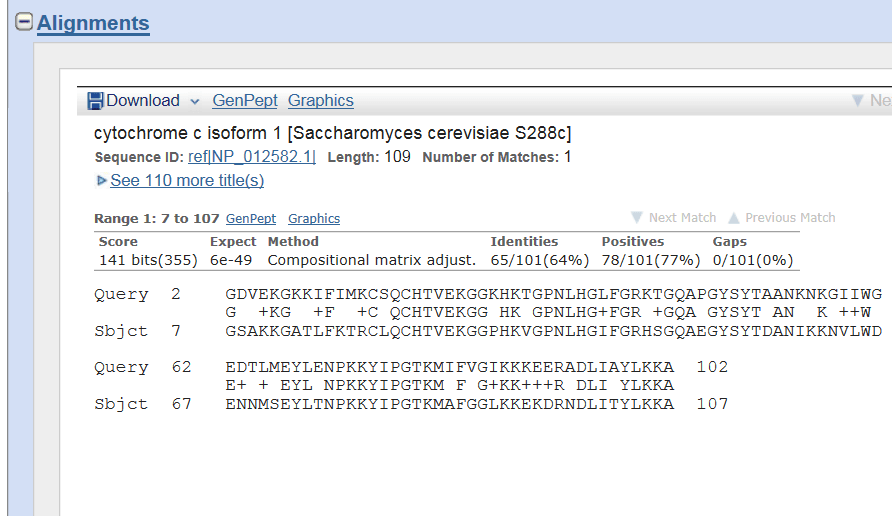Open the Alignments heading link

click(x=93, y=23)
